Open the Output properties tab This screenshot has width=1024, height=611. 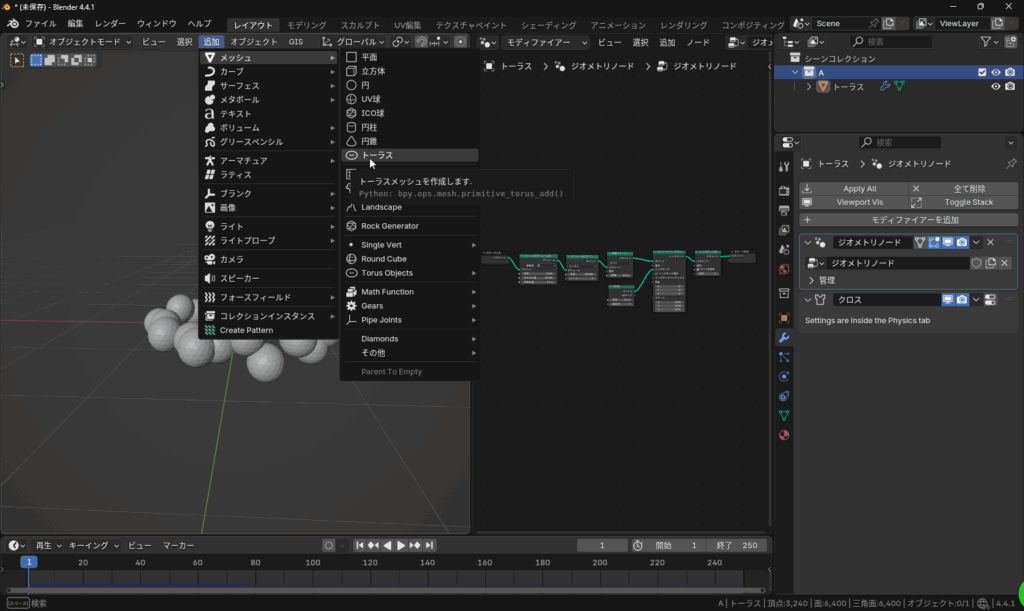784,210
